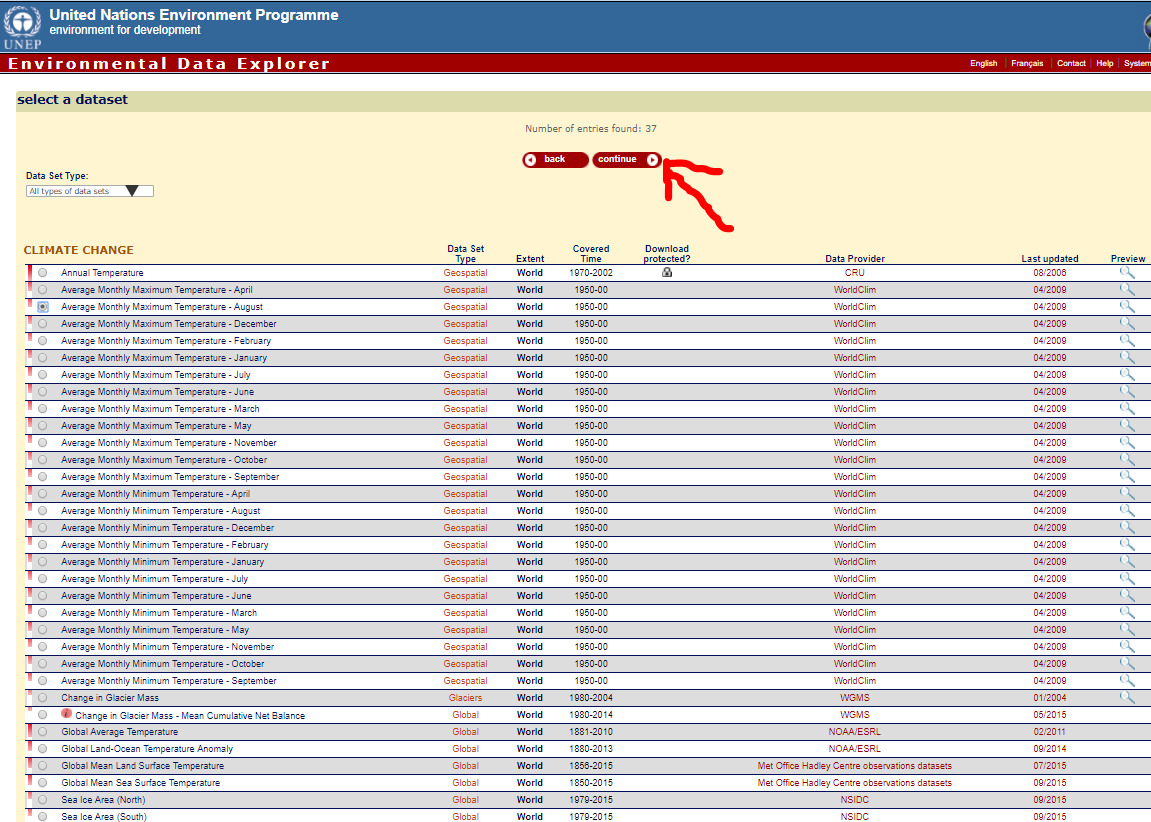Viewport: 1151px width, 822px height.
Task: Preview Average Monthly Maximum Temperature - March dataset
Action: (x=1127, y=408)
